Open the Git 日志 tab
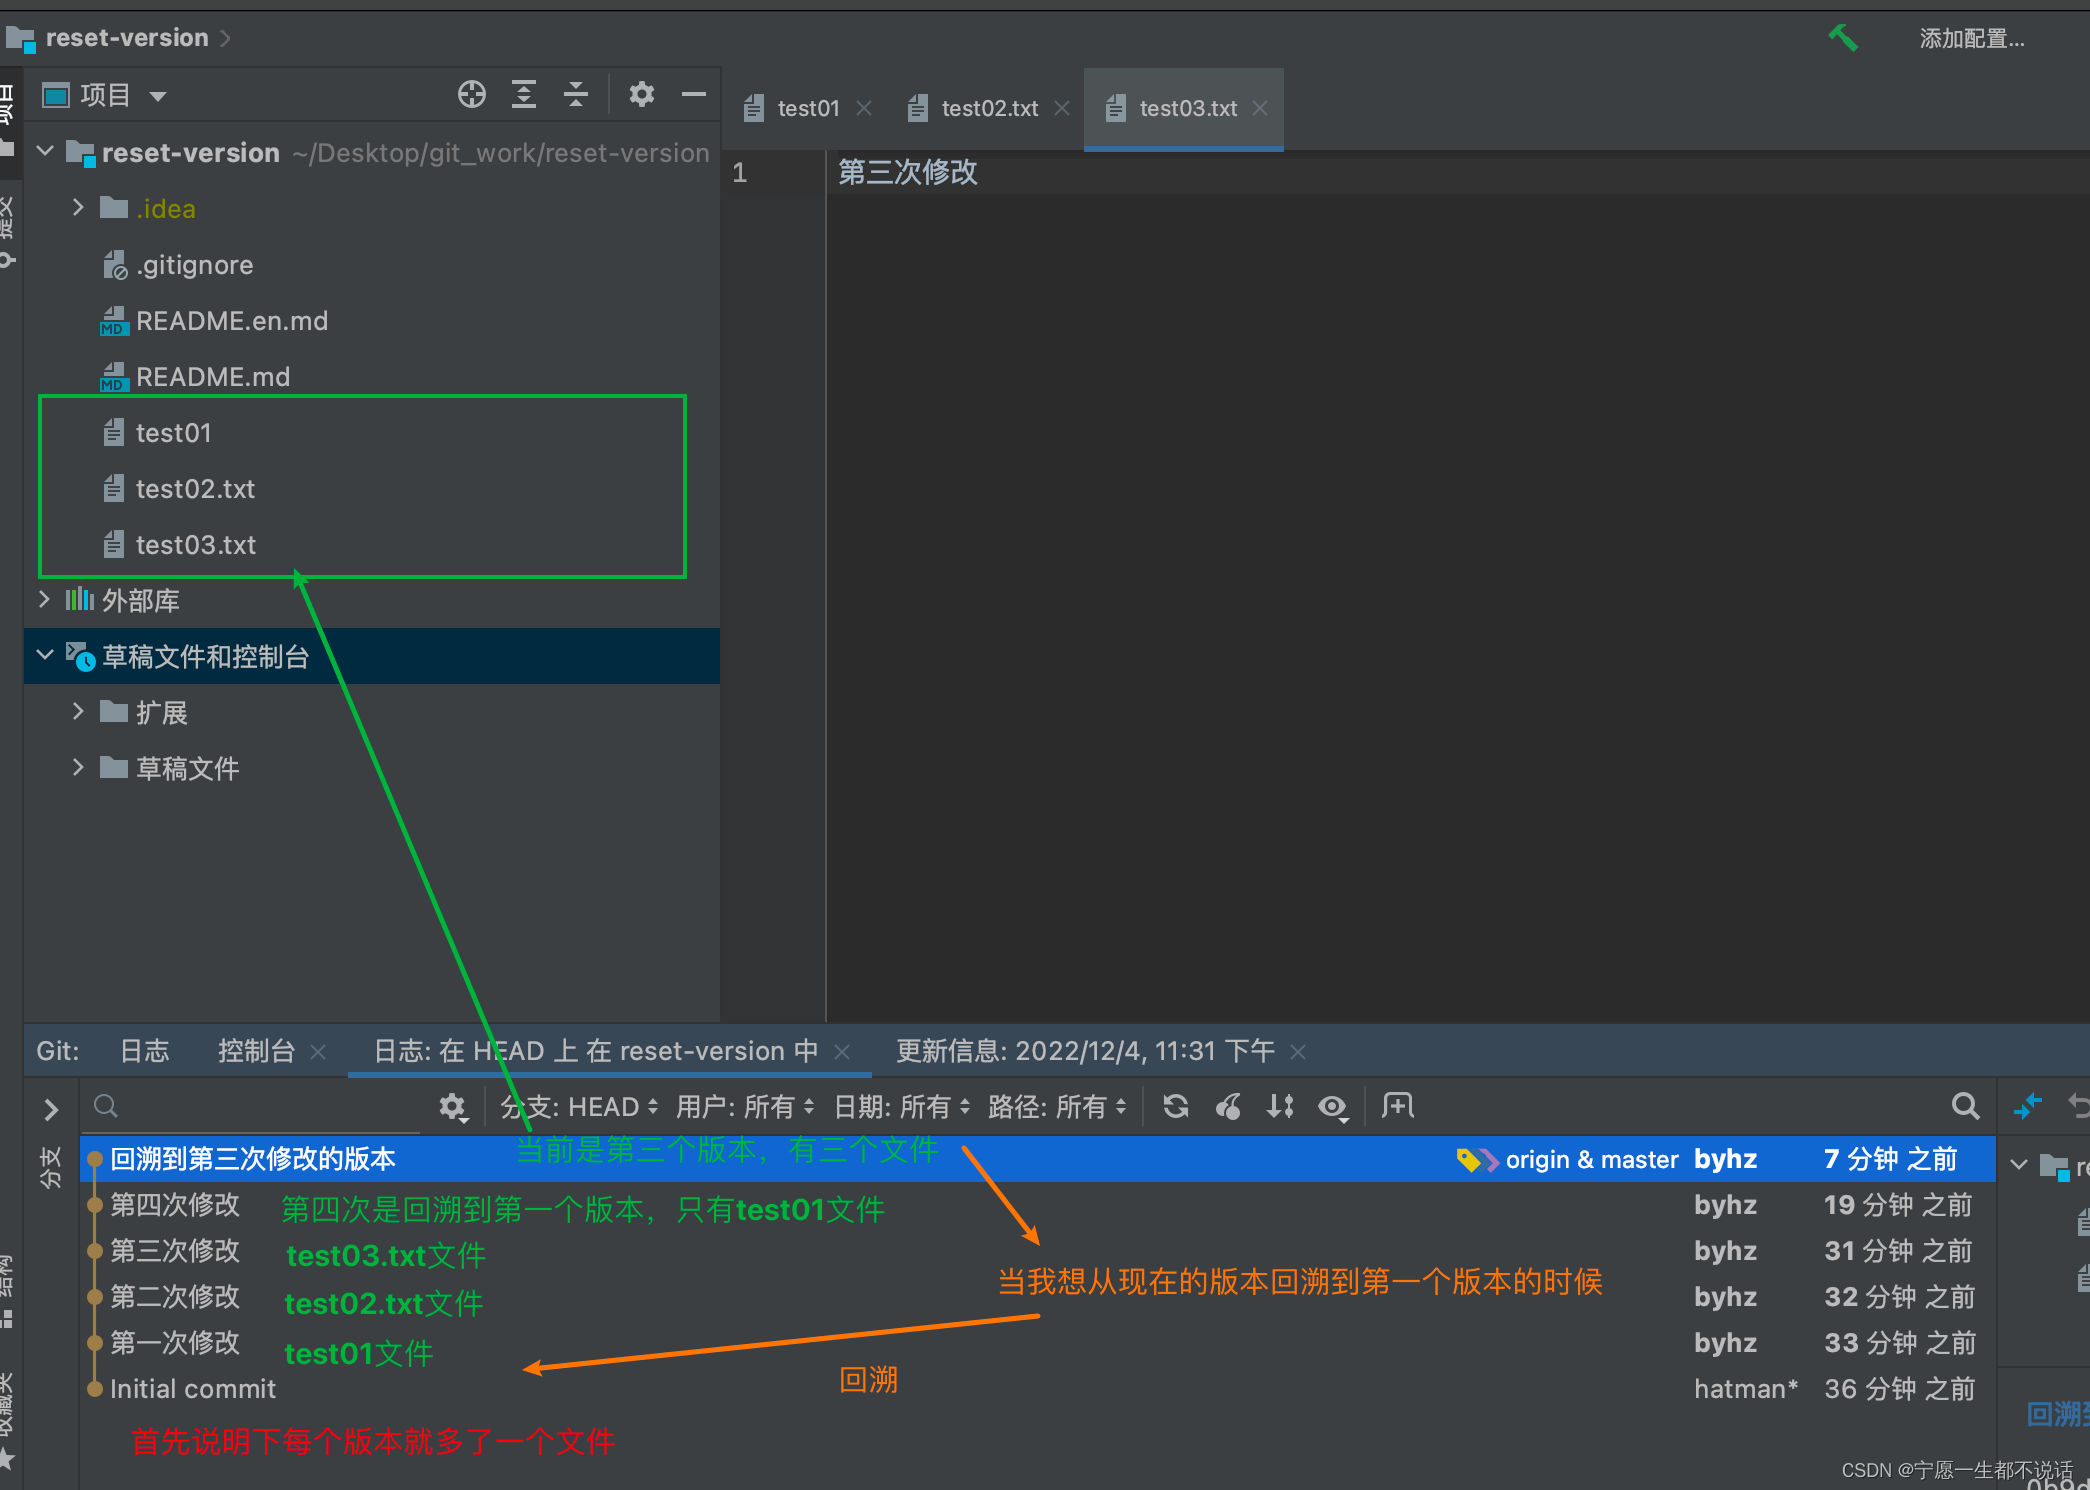The width and height of the screenshot is (2090, 1490). pos(145,1051)
